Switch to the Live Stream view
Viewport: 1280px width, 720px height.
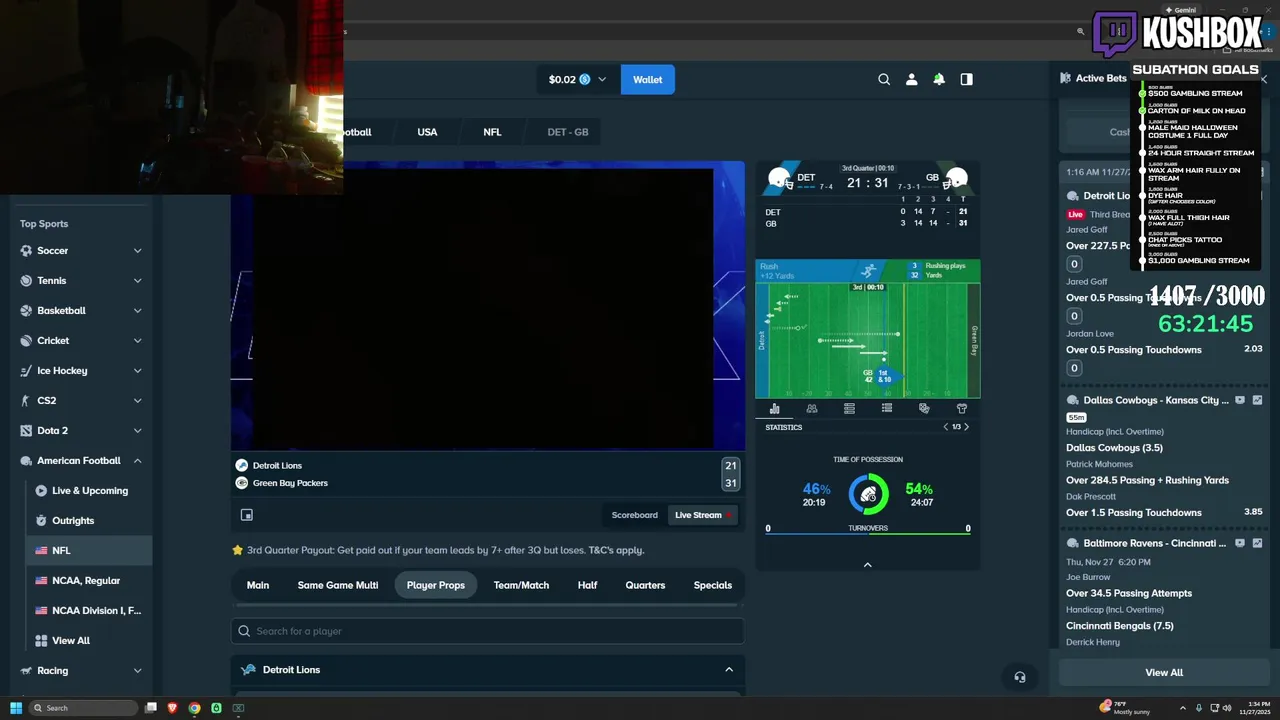(703, 515)
